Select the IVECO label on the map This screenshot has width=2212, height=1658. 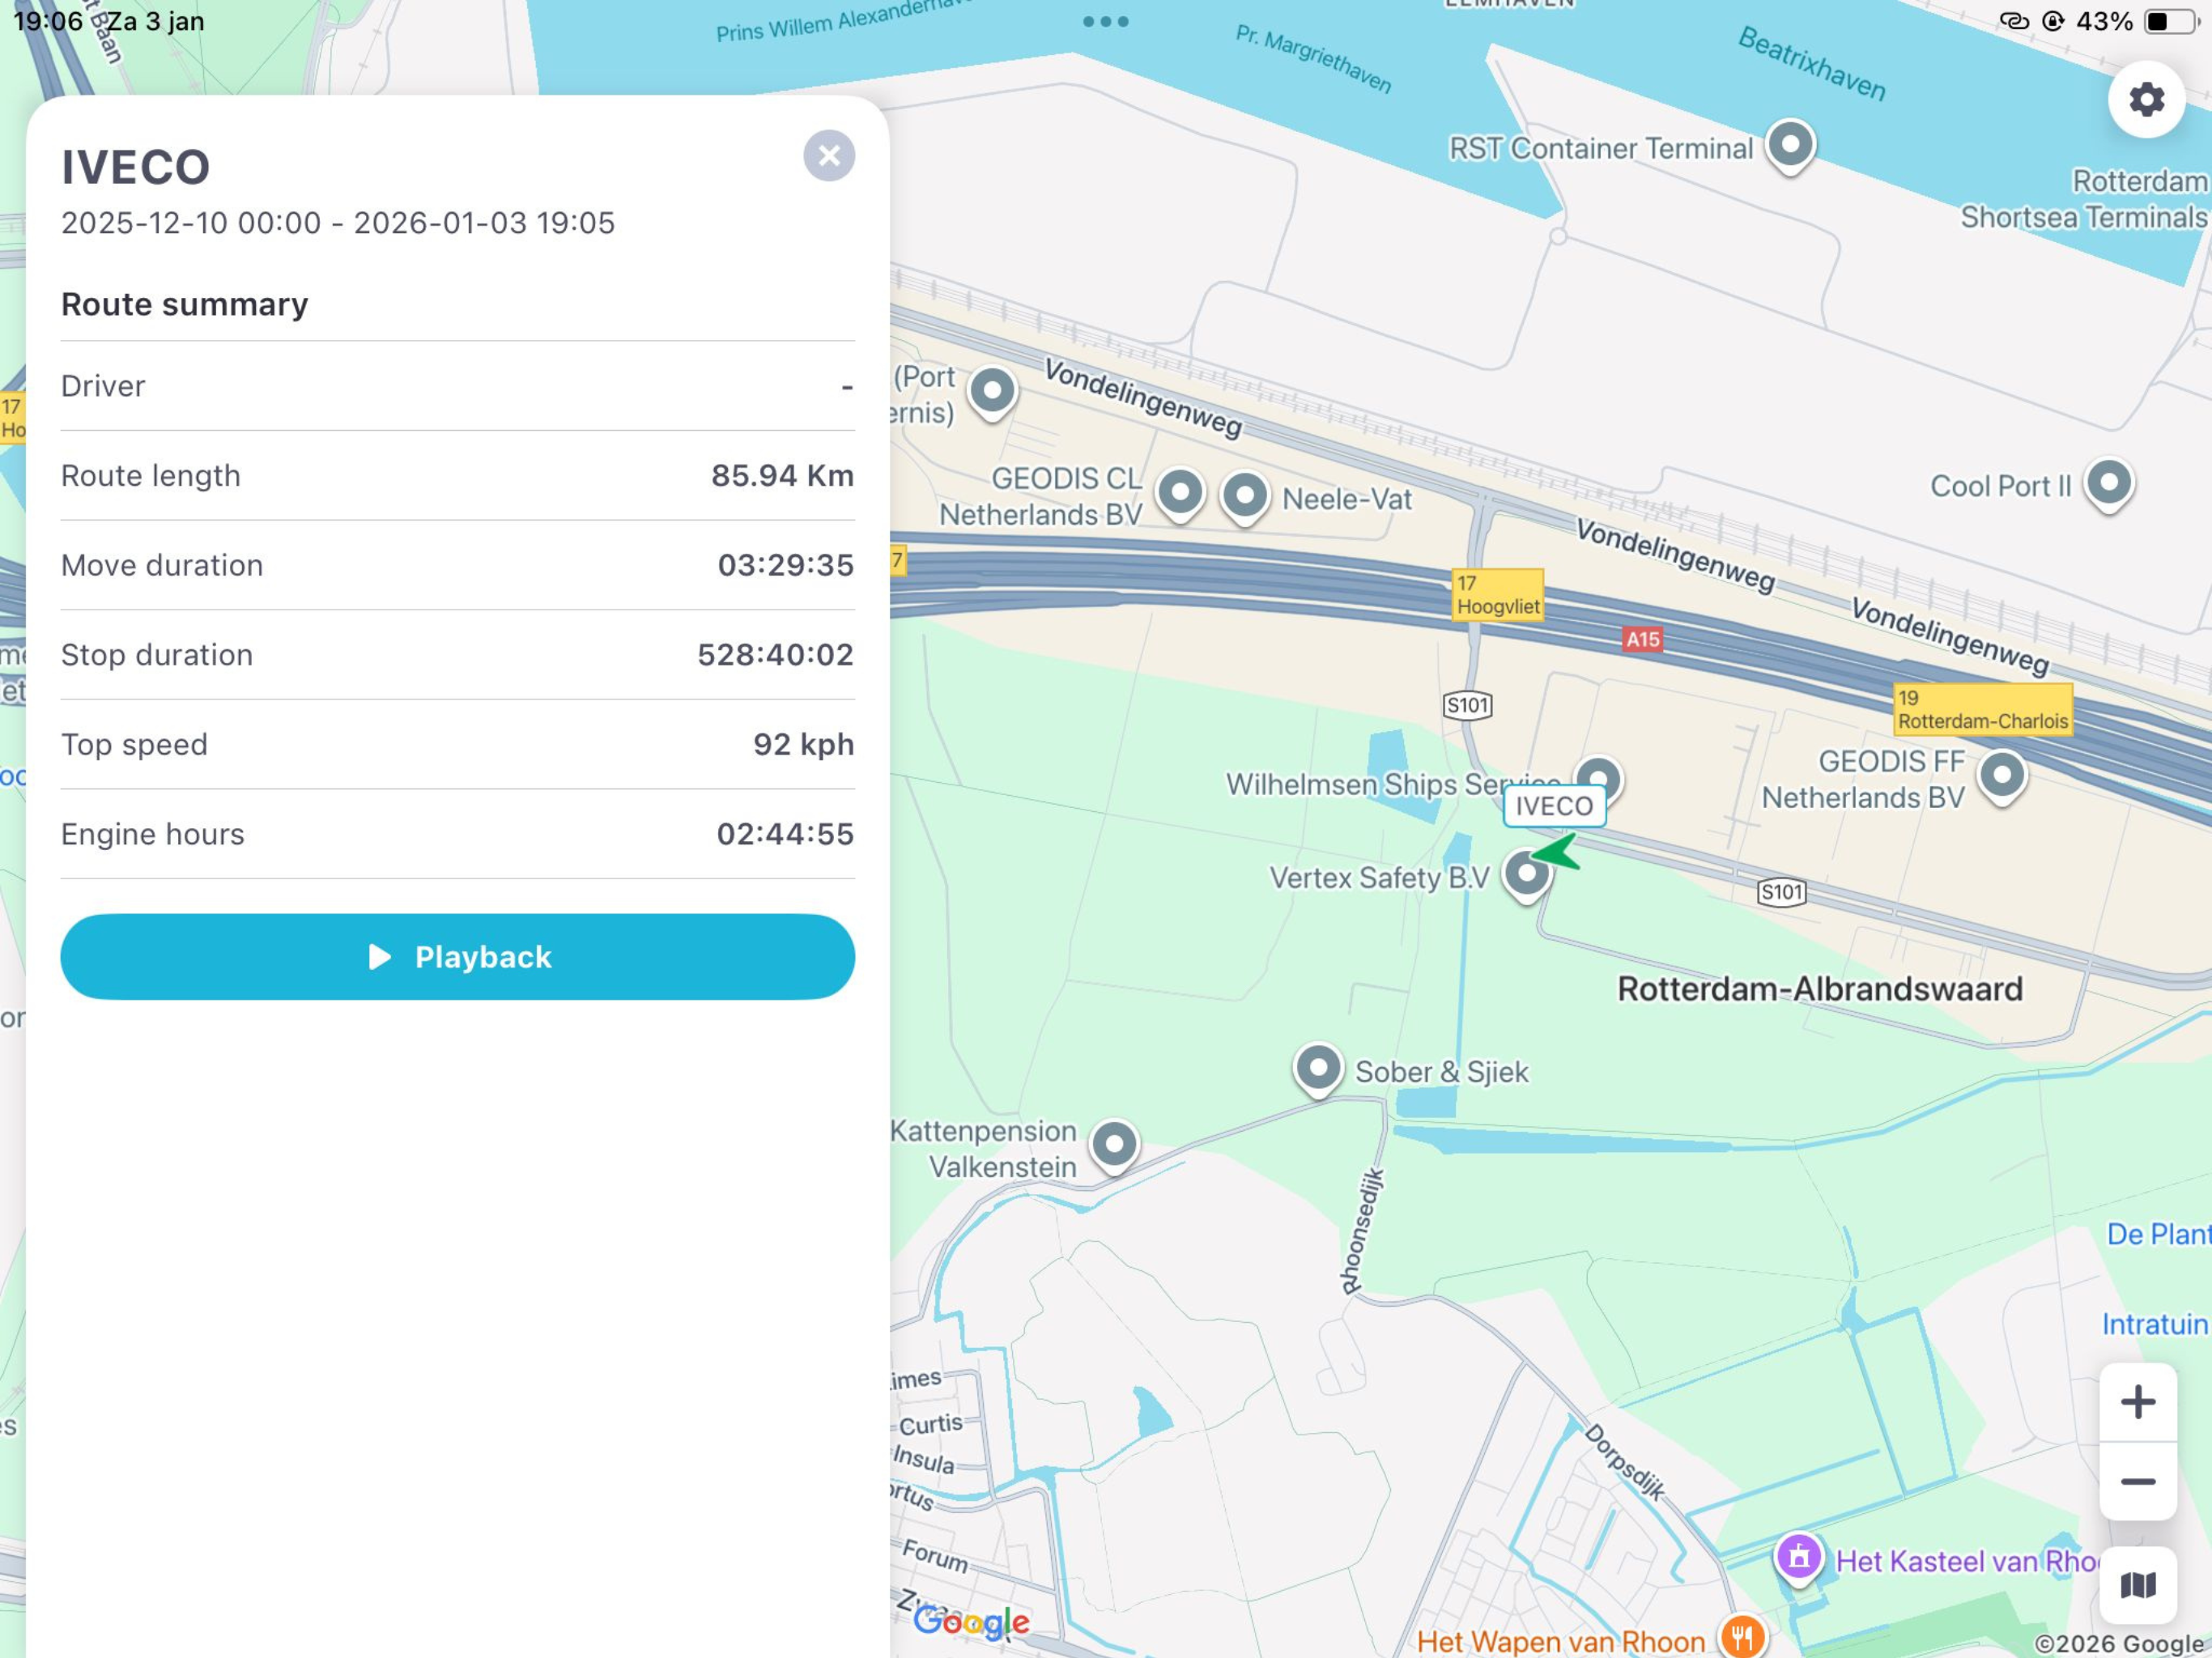pos(1554,806)
